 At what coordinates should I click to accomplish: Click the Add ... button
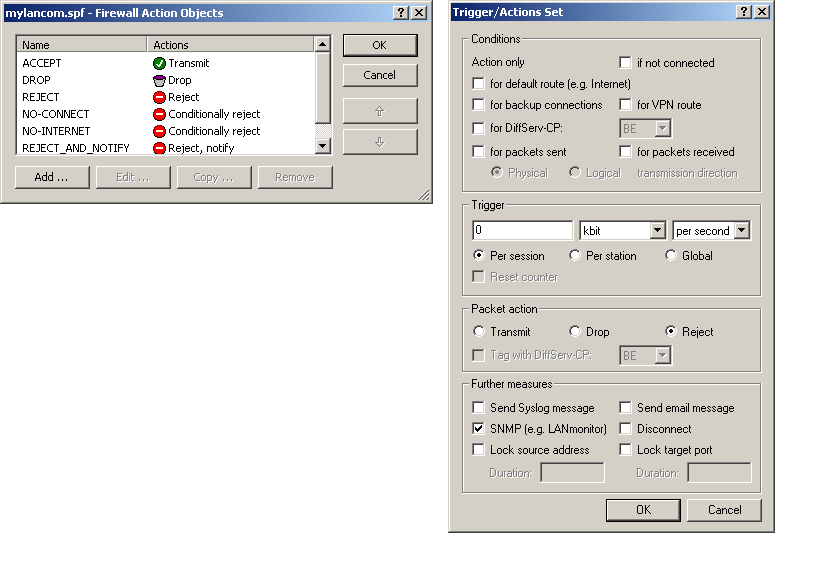52,177
